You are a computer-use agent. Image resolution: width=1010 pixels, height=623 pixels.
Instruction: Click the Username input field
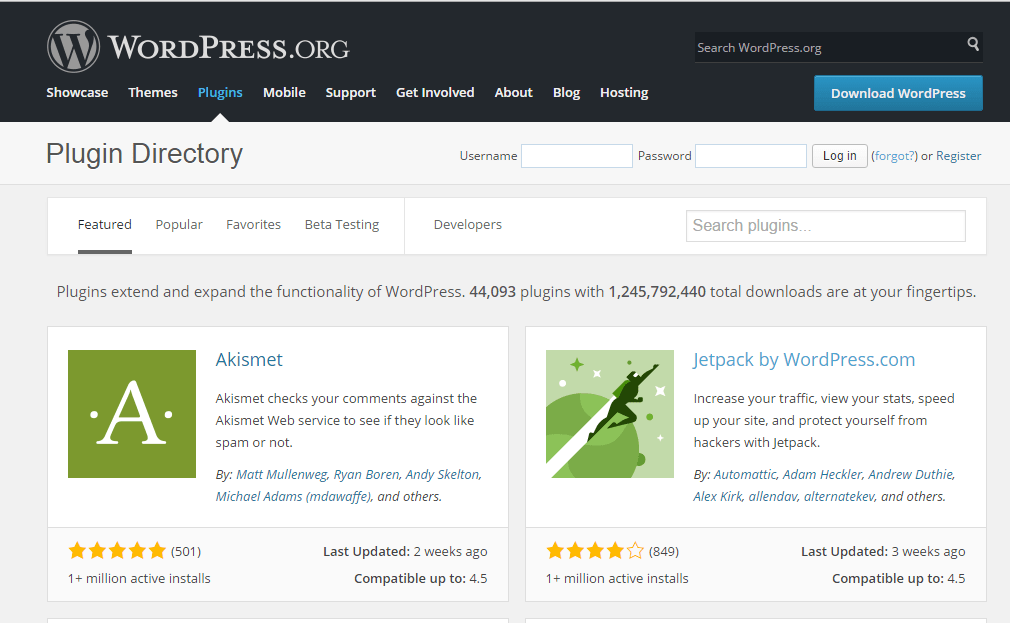pos(576,156)
